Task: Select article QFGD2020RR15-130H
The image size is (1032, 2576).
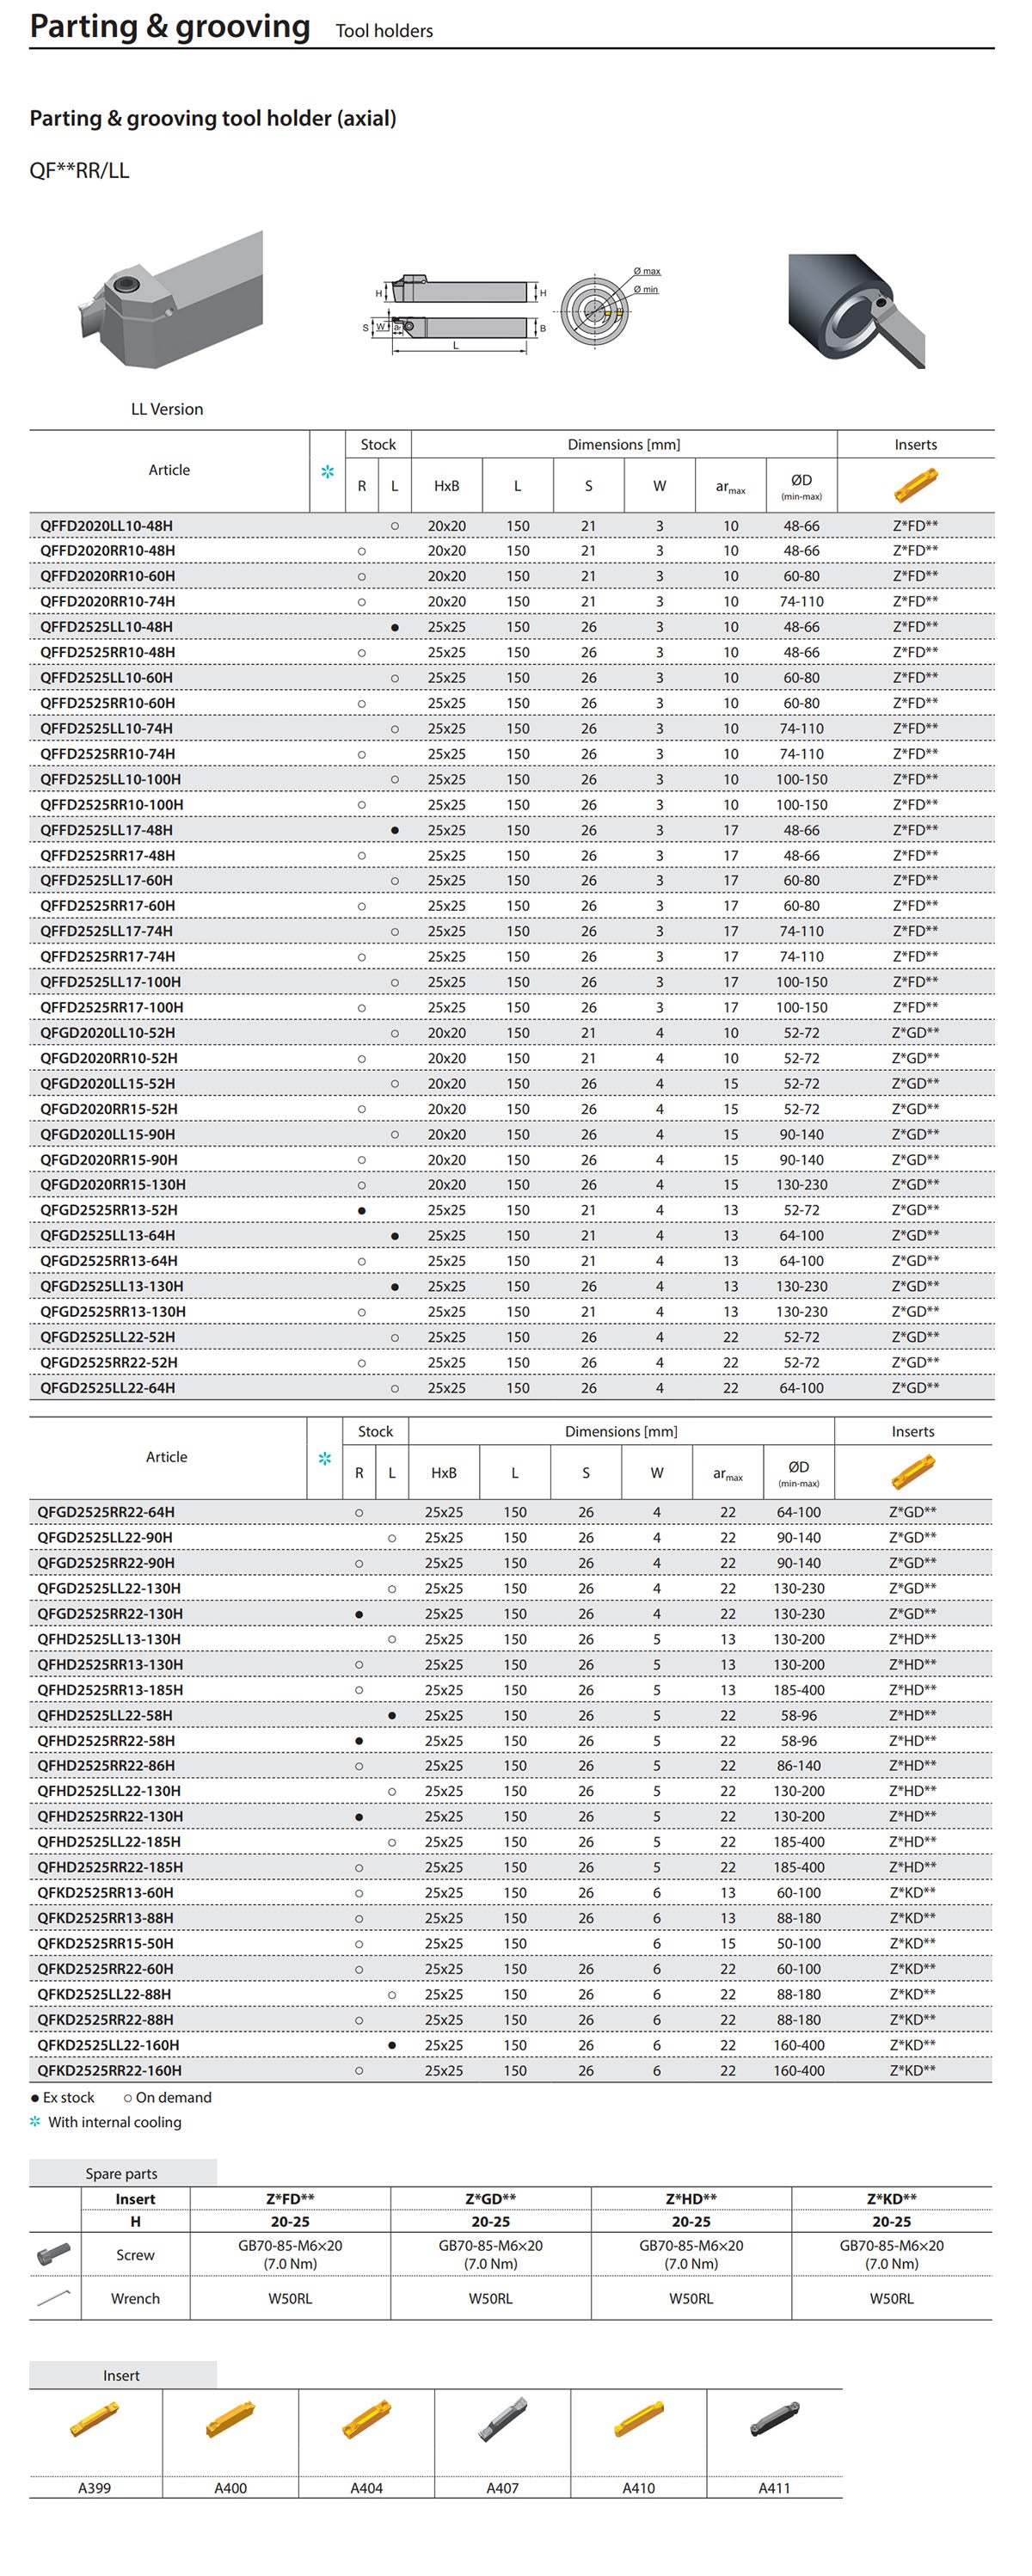Action: pyautogui.click(x=113, y=1184)
